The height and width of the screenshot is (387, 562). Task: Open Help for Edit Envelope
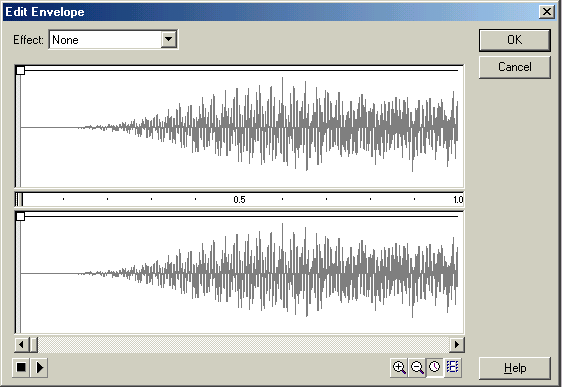[515, 368]
